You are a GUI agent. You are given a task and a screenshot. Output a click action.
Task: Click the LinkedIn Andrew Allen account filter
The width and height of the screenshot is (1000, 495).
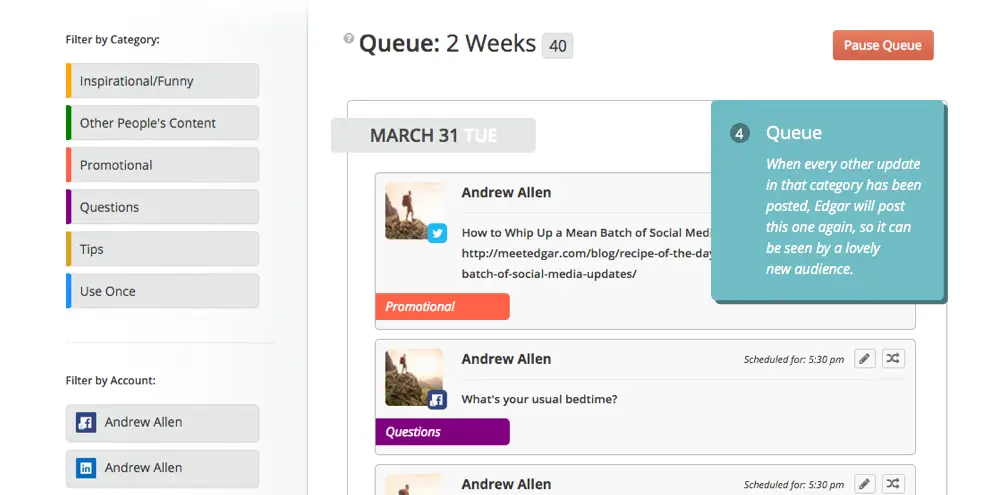coord(163,468)
